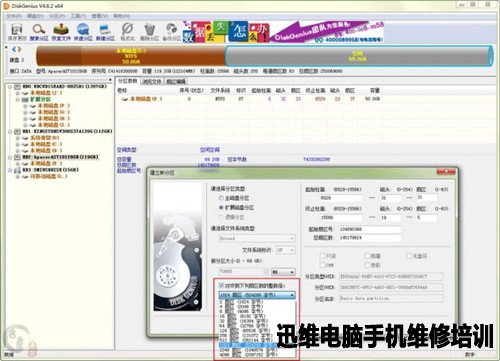Viewport: 500px width, 361px height.
Task: Open the sector alignment count dropdown
Action: pyautogui.click(x=257, y=295)
